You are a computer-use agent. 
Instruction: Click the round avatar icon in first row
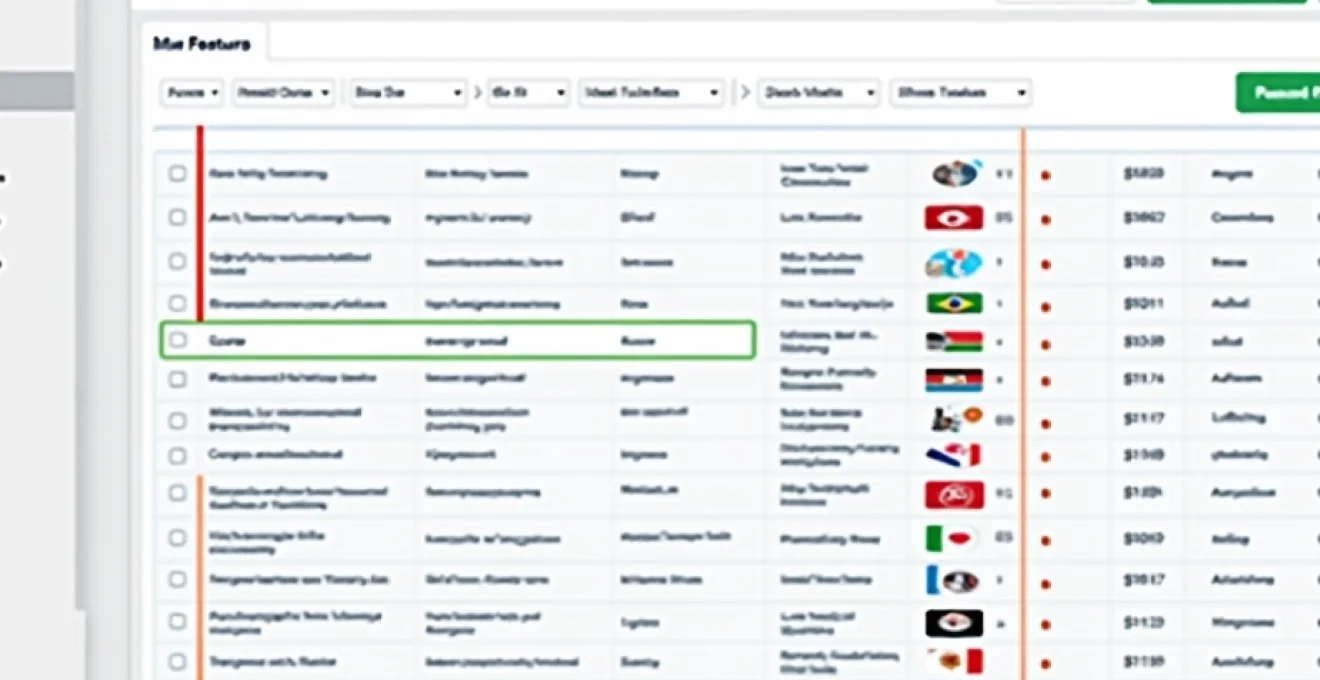(x=955, y=174)
